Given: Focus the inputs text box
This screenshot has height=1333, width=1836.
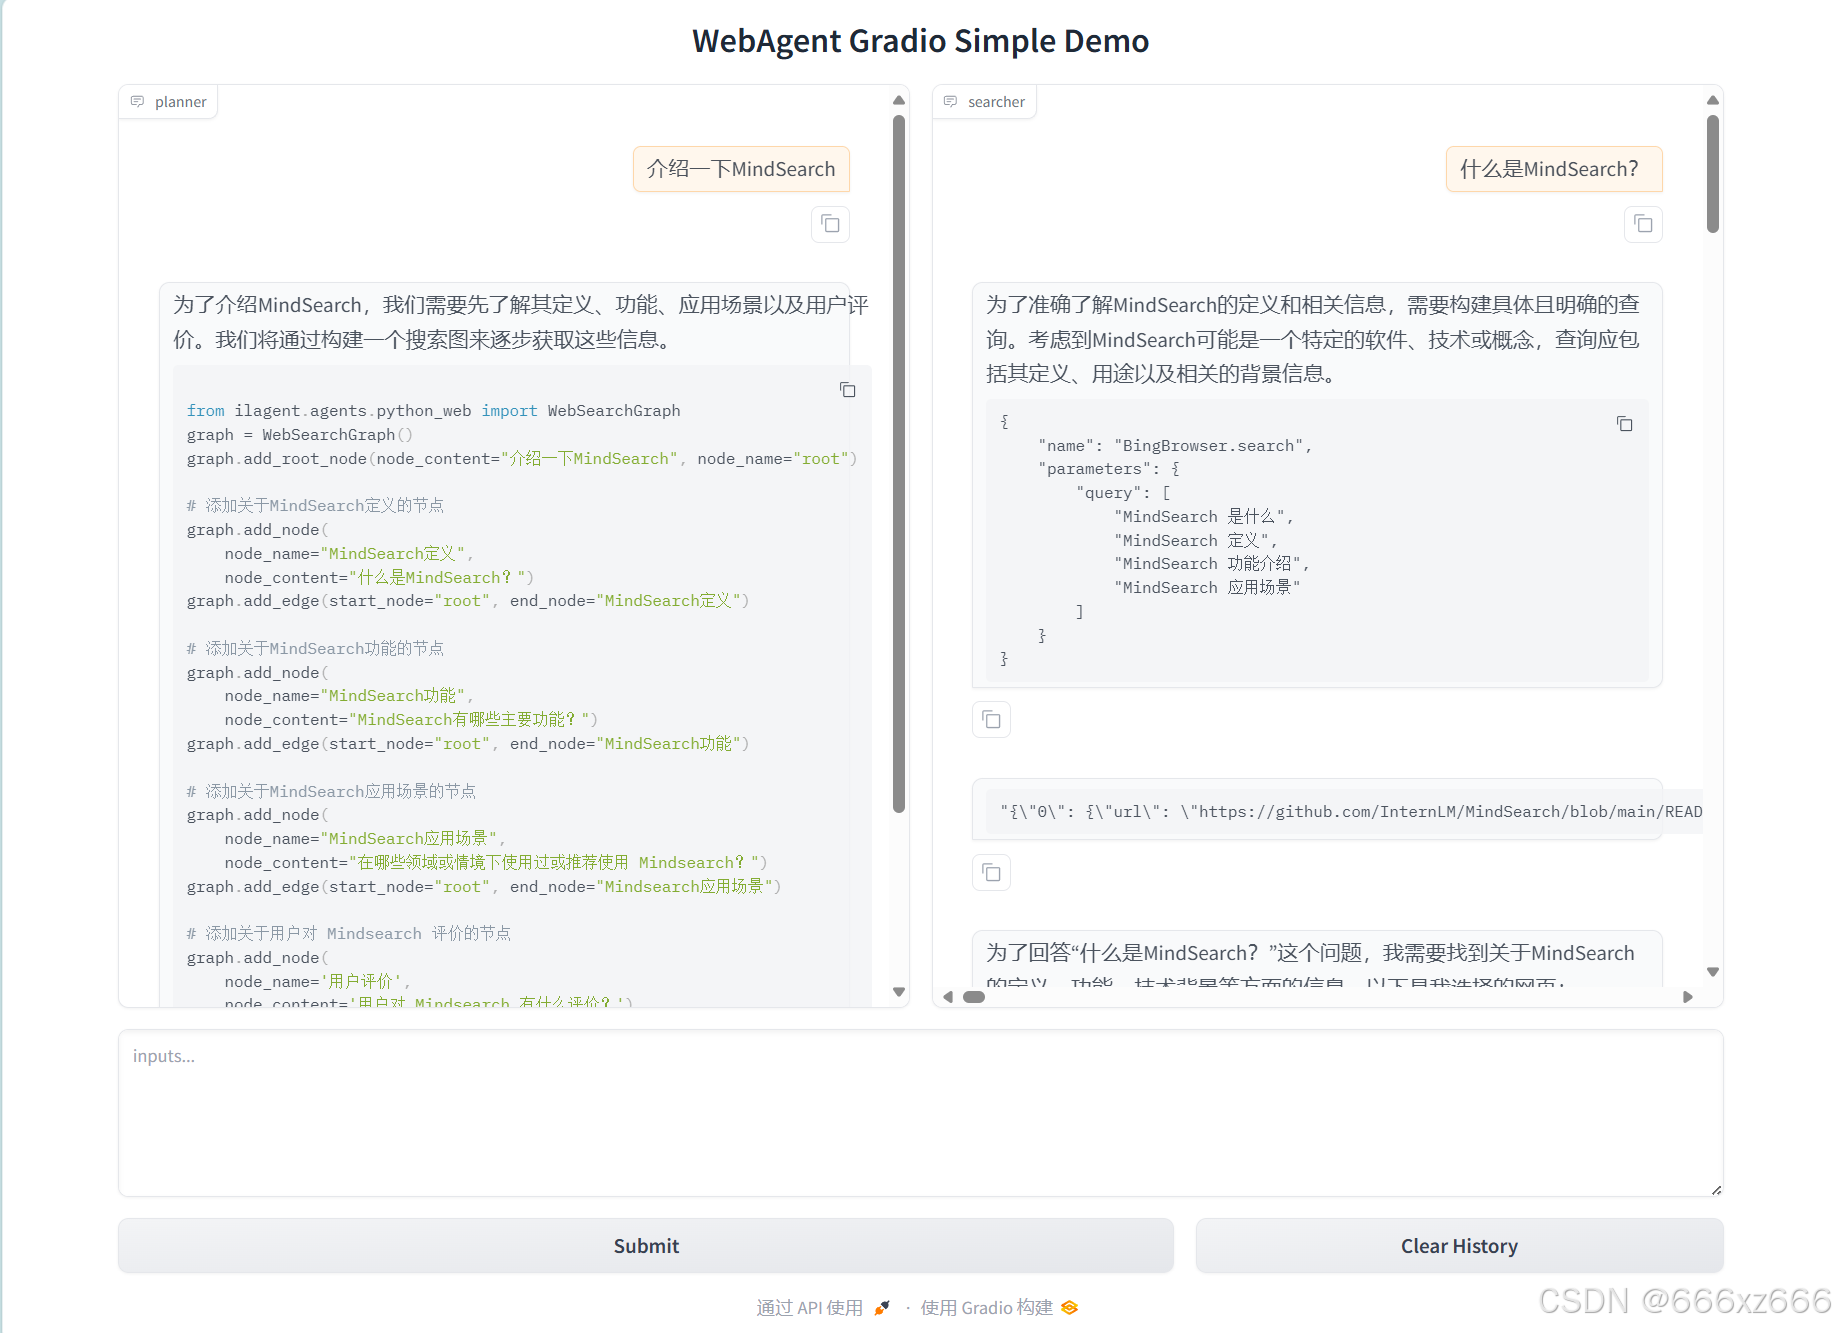Looking at the screenshot, I should point(921,1113).
